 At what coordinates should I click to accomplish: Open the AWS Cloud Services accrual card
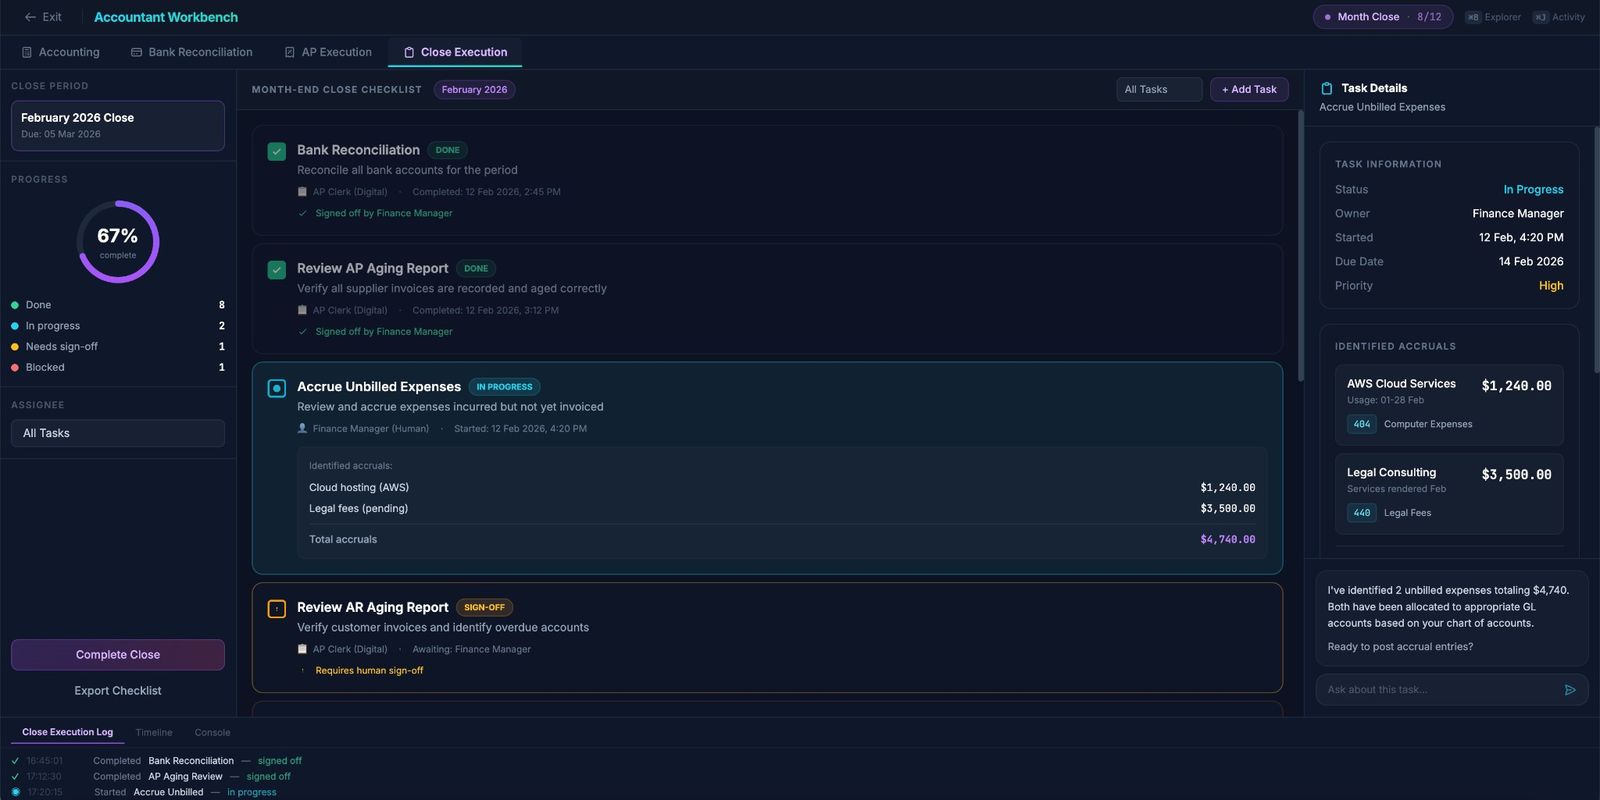[x=1449, y=404]
